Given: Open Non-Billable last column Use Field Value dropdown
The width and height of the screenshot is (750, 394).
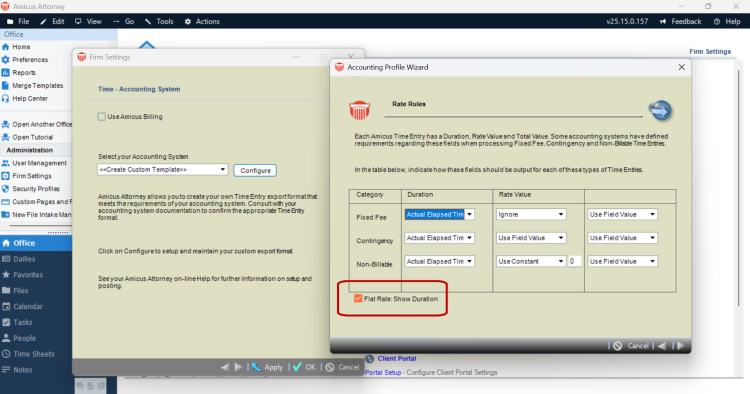Looking at the screenshot, I should pyautogui.click(x=652, y=261).
